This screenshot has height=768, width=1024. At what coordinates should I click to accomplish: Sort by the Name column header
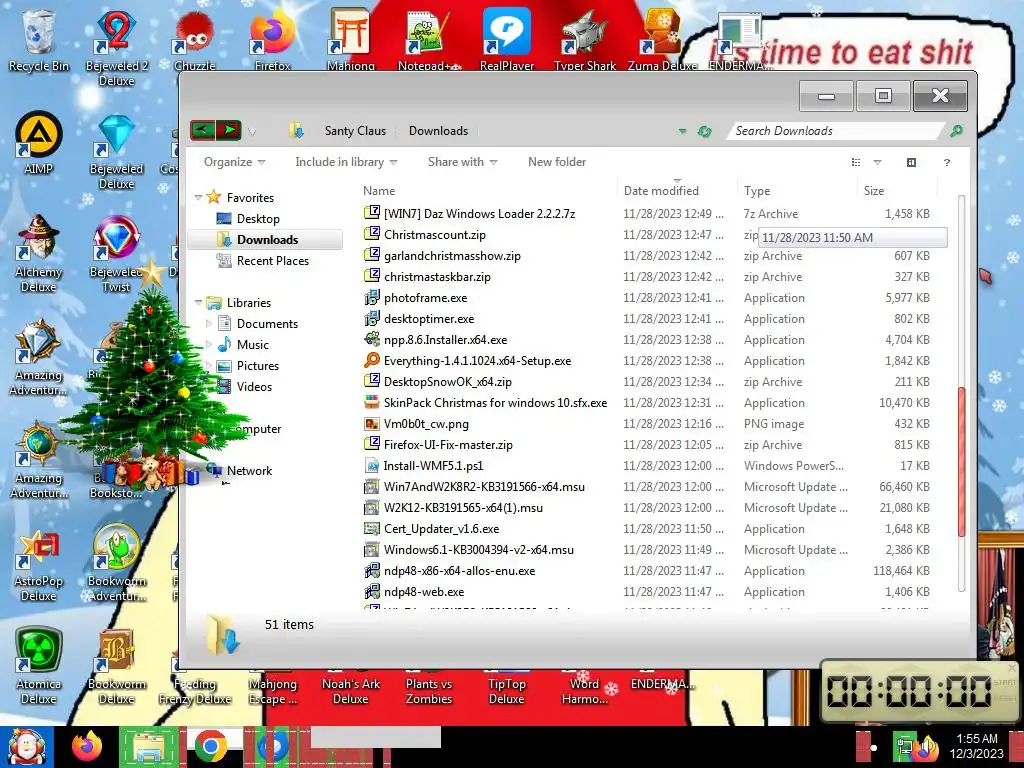379,191
